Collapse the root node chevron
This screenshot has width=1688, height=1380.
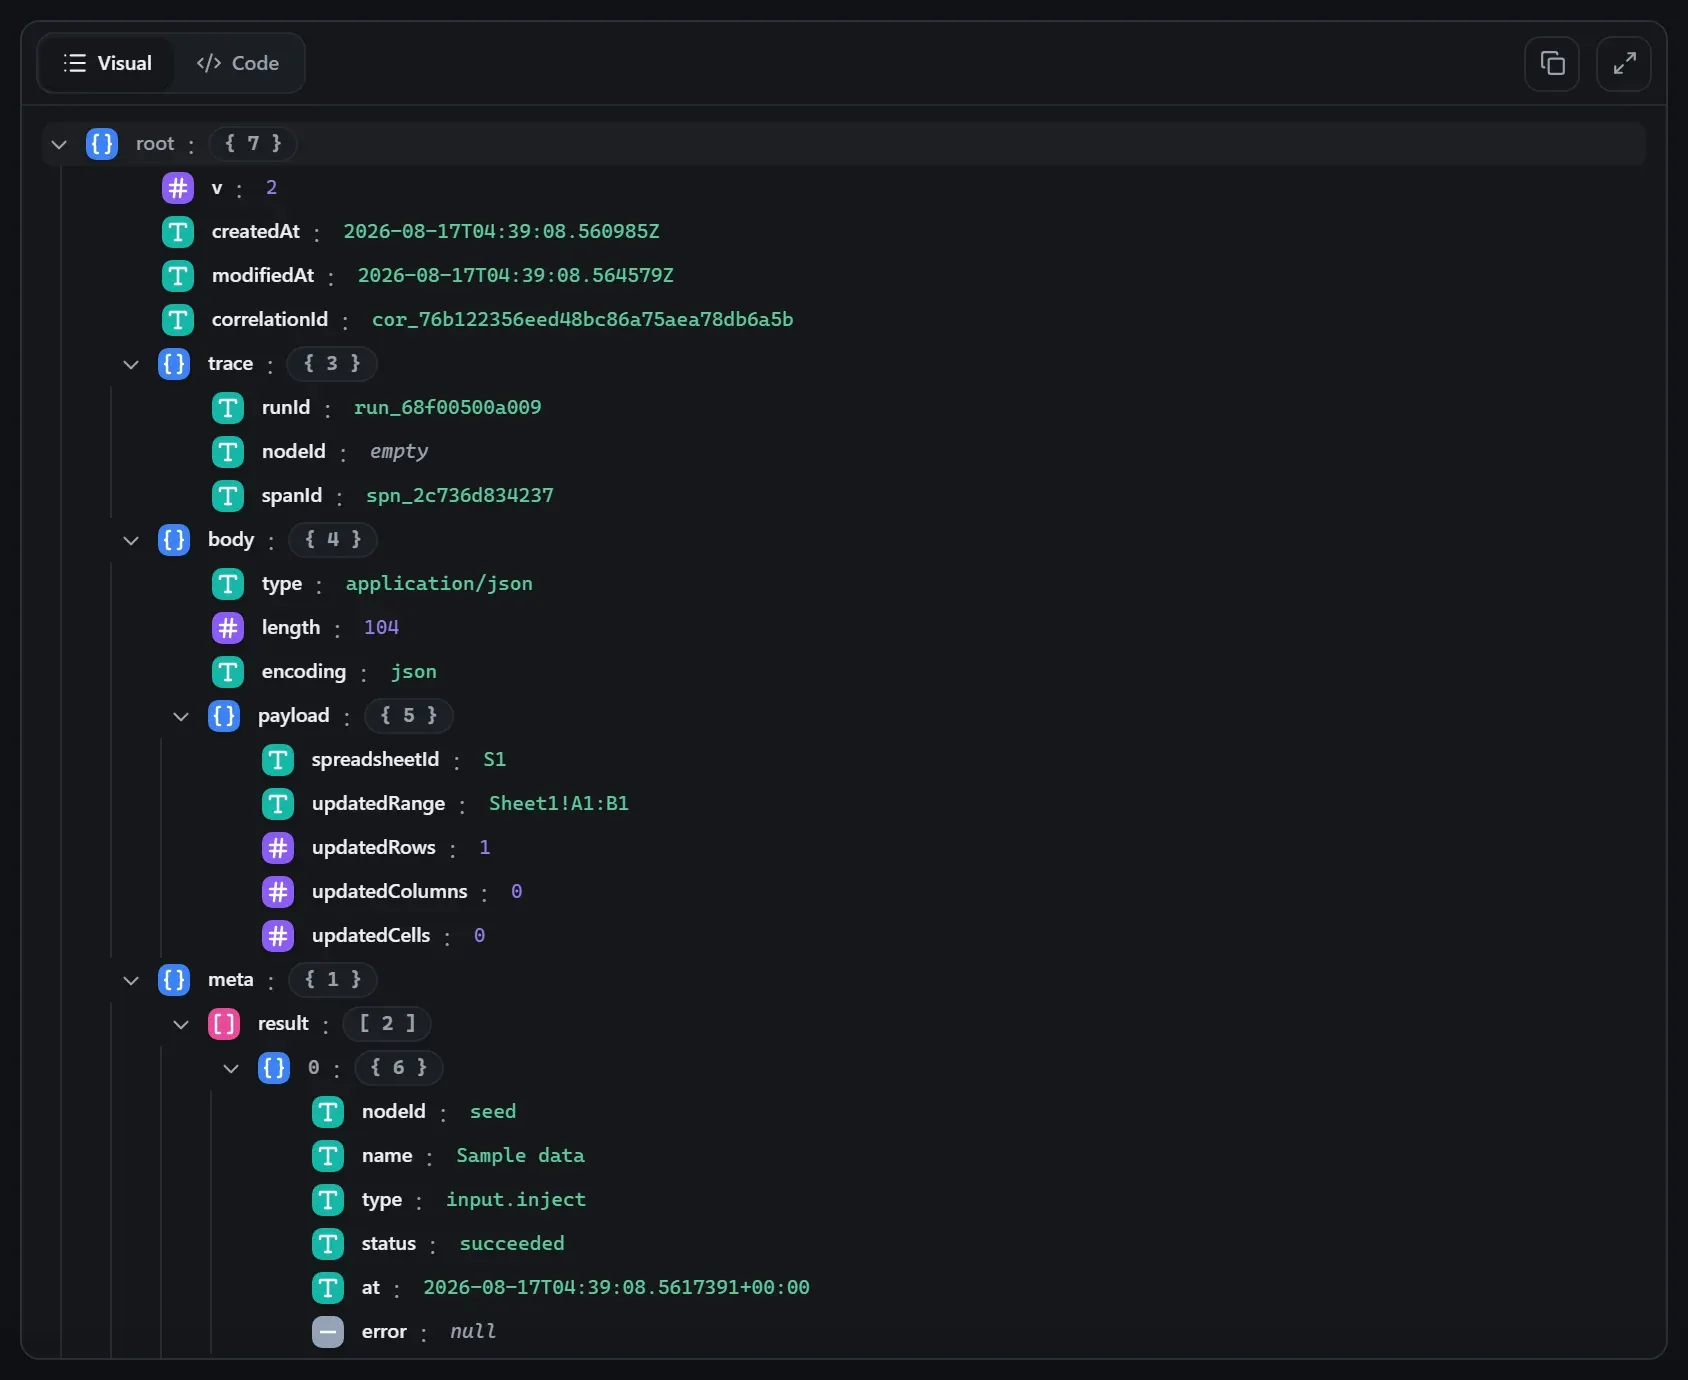[59, 144]
